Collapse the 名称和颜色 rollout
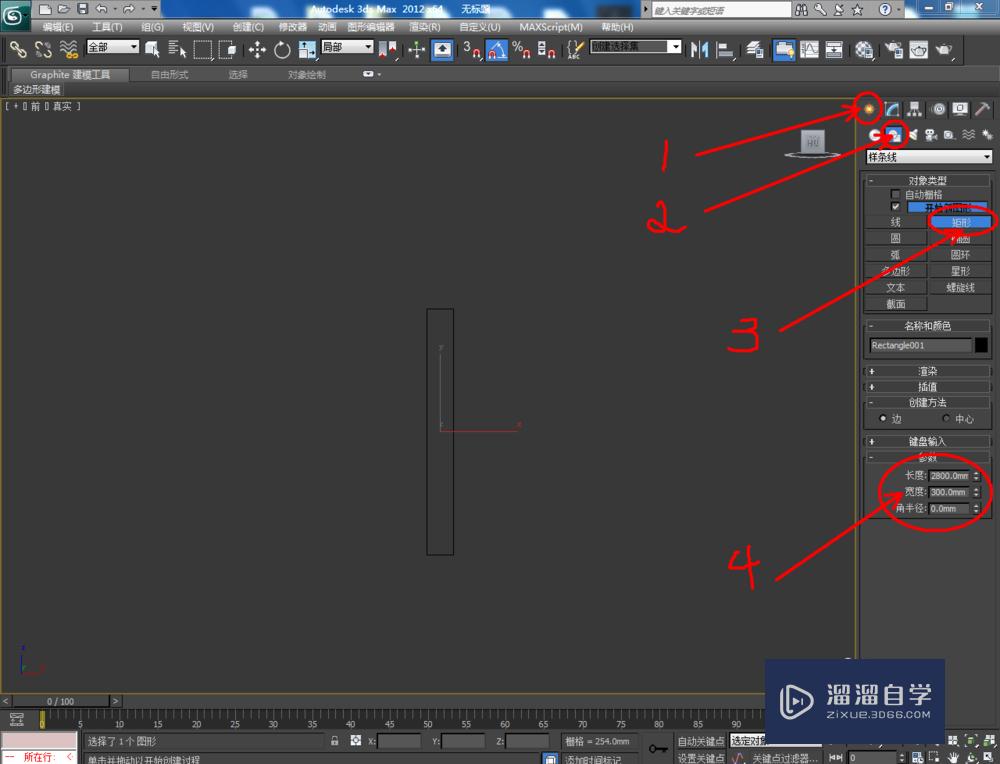Image resolution: width=1000 pixels, height=764 pixels. (928, 326)
